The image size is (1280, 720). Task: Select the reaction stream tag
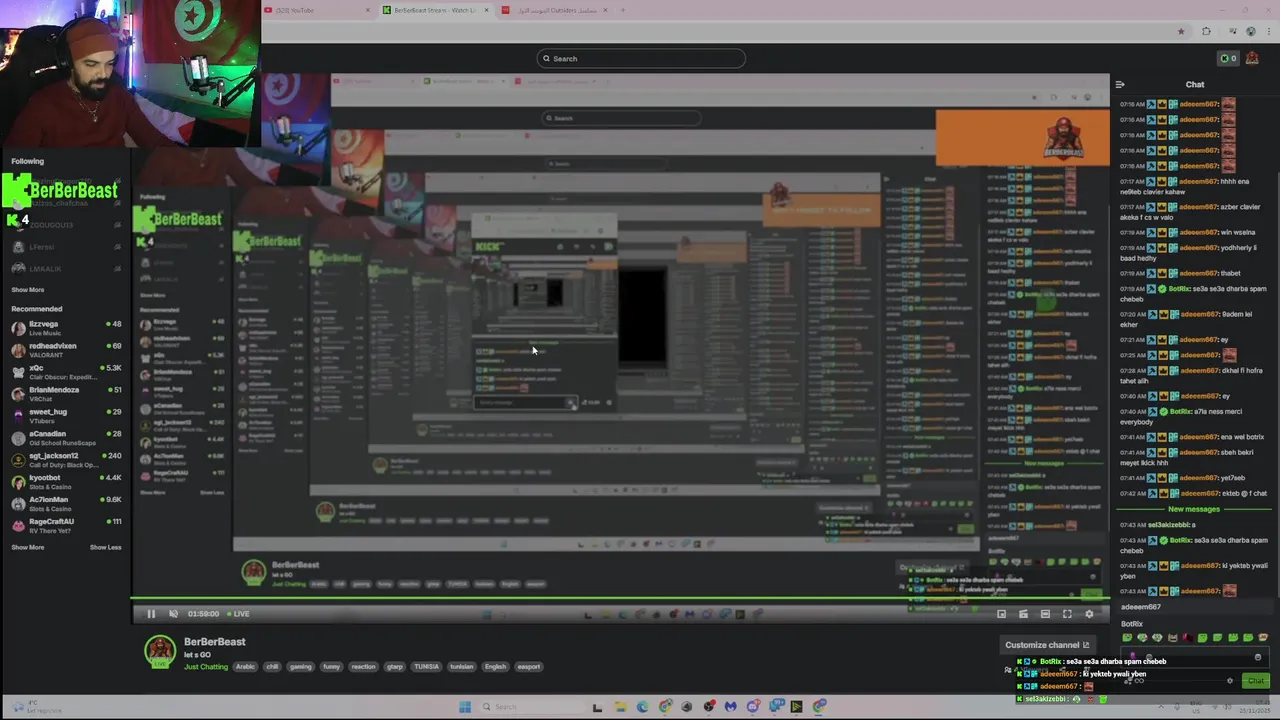[x=363, y=667]
